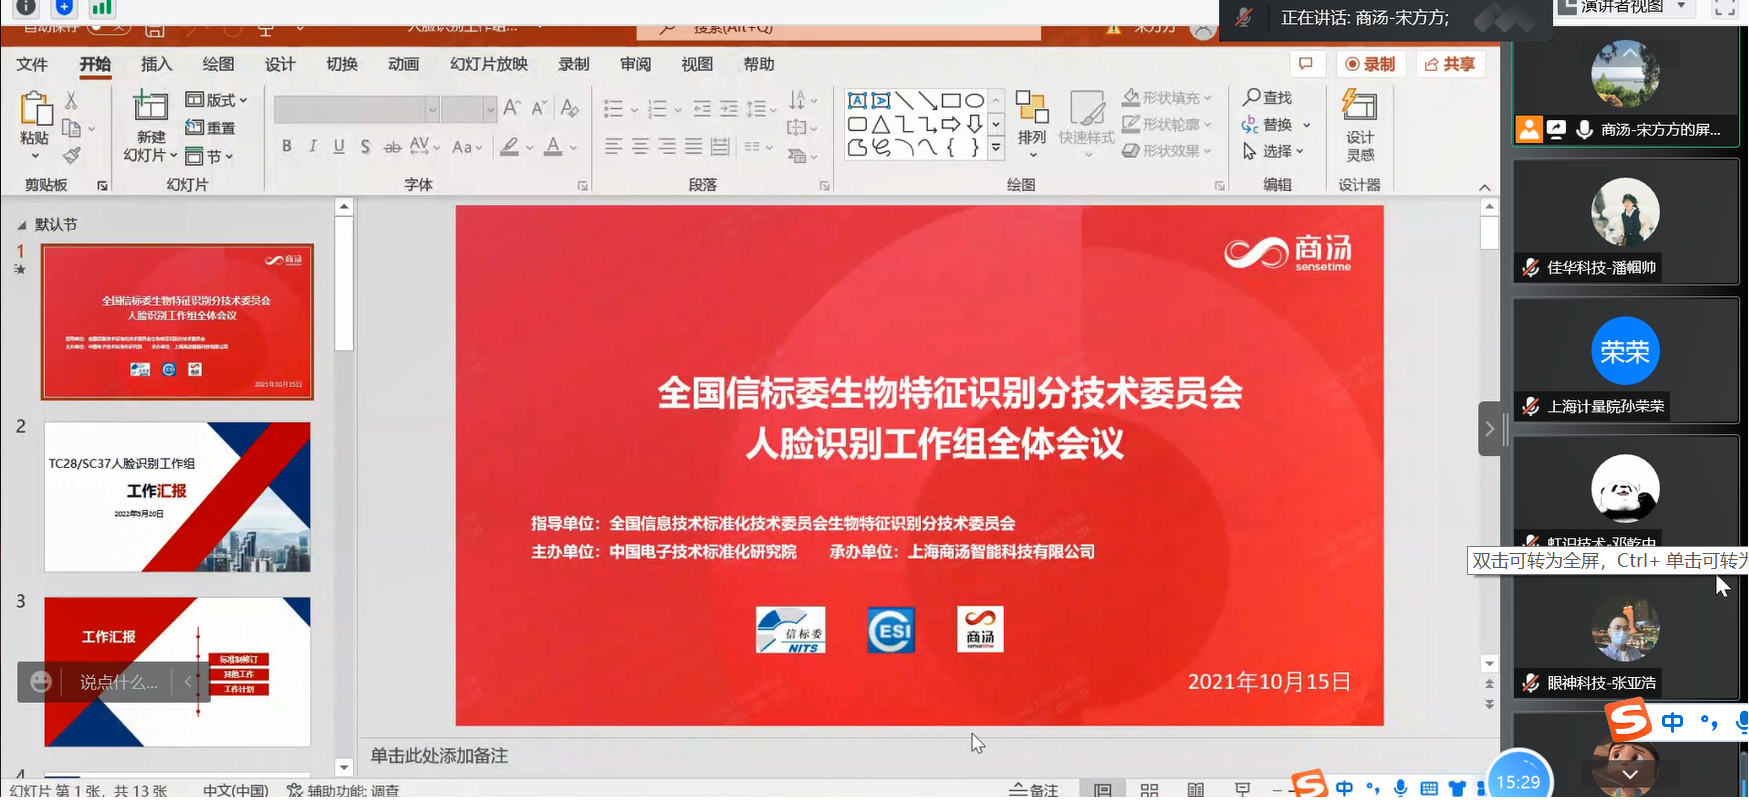
Task: Open Shape Fill (形状填充) dropdown
Action: click(x=1167, y=98)
